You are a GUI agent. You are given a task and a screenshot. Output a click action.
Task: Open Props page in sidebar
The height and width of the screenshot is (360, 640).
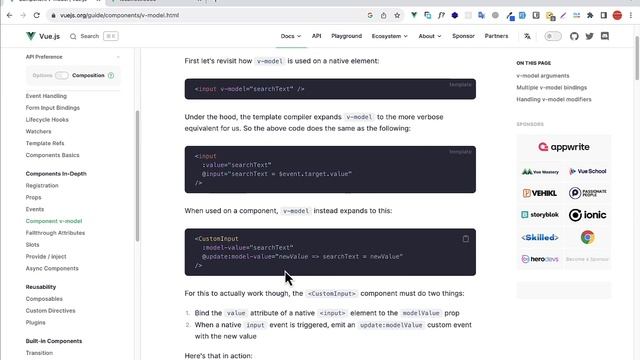33,197
